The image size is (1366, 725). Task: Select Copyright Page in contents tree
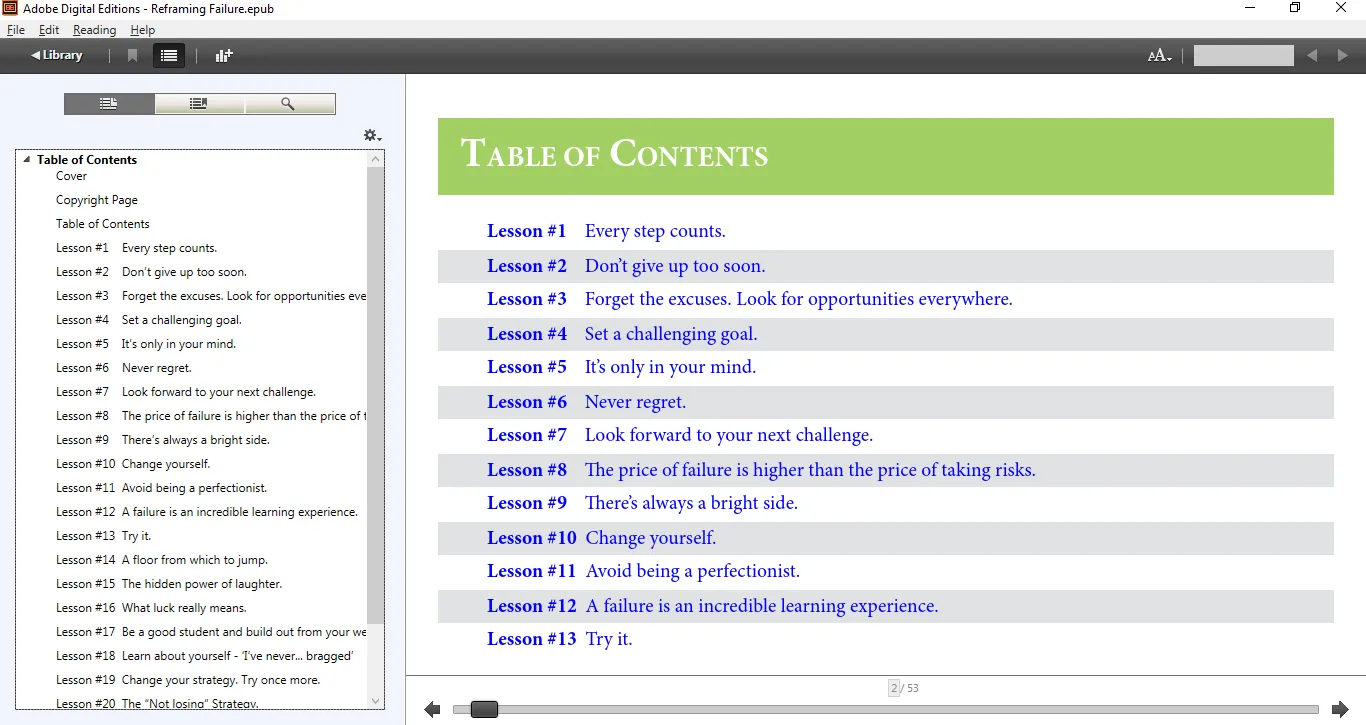[x=97, y=200]
